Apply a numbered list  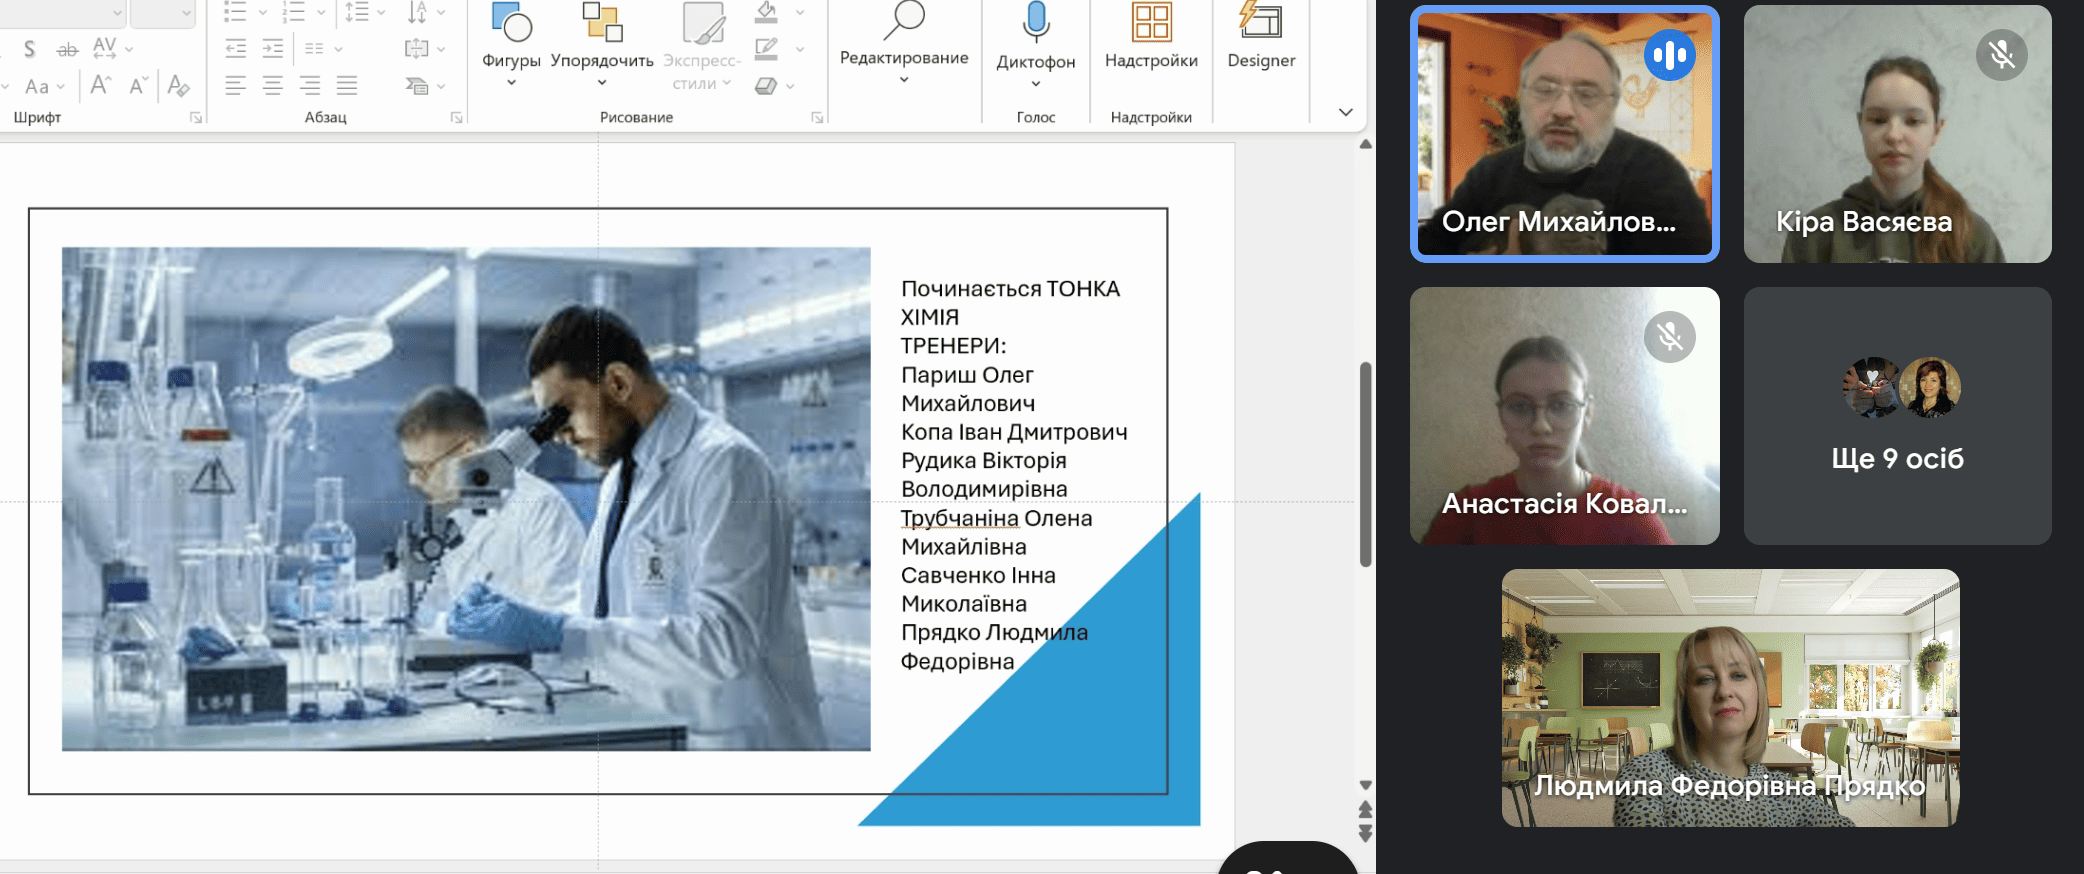(294, 12)
